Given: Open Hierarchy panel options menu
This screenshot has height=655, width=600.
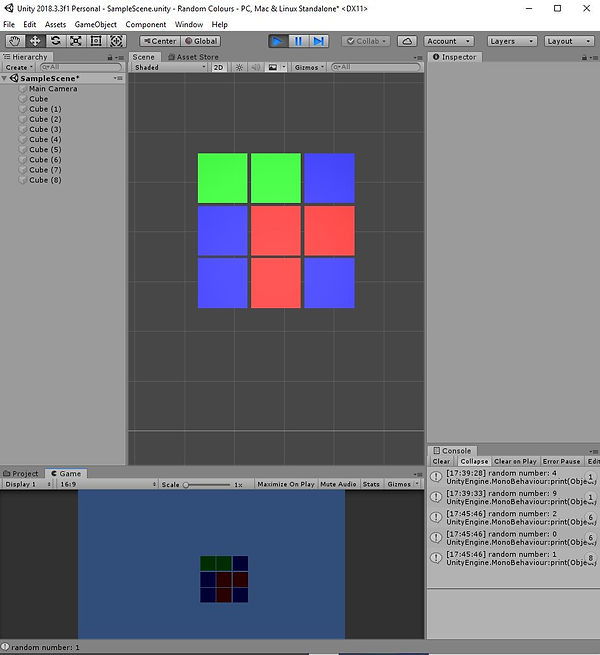Looking at the screenshot, I should [x=119, y=58].
